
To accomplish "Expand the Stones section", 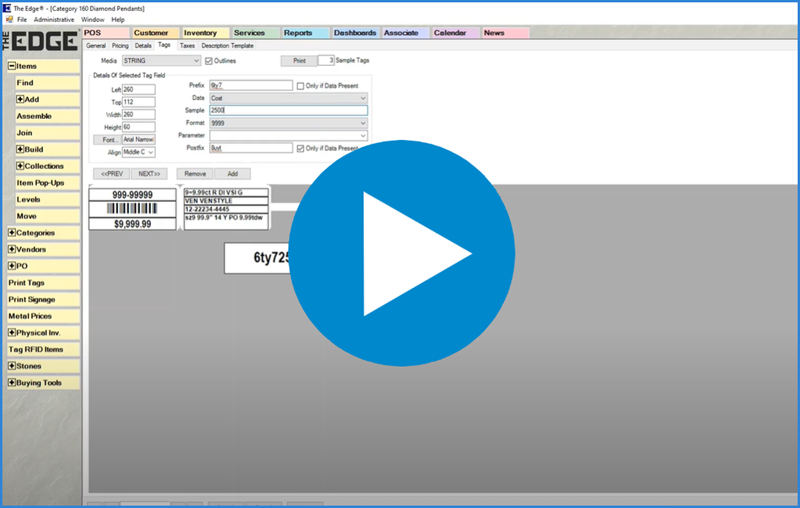I will [x=12, y=366].
